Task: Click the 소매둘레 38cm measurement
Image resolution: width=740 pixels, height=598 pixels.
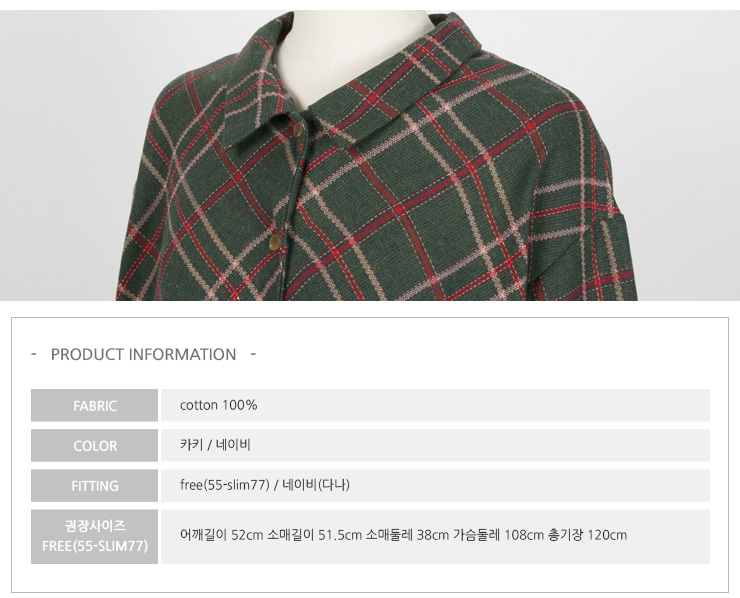Action: tap(407, 535)
